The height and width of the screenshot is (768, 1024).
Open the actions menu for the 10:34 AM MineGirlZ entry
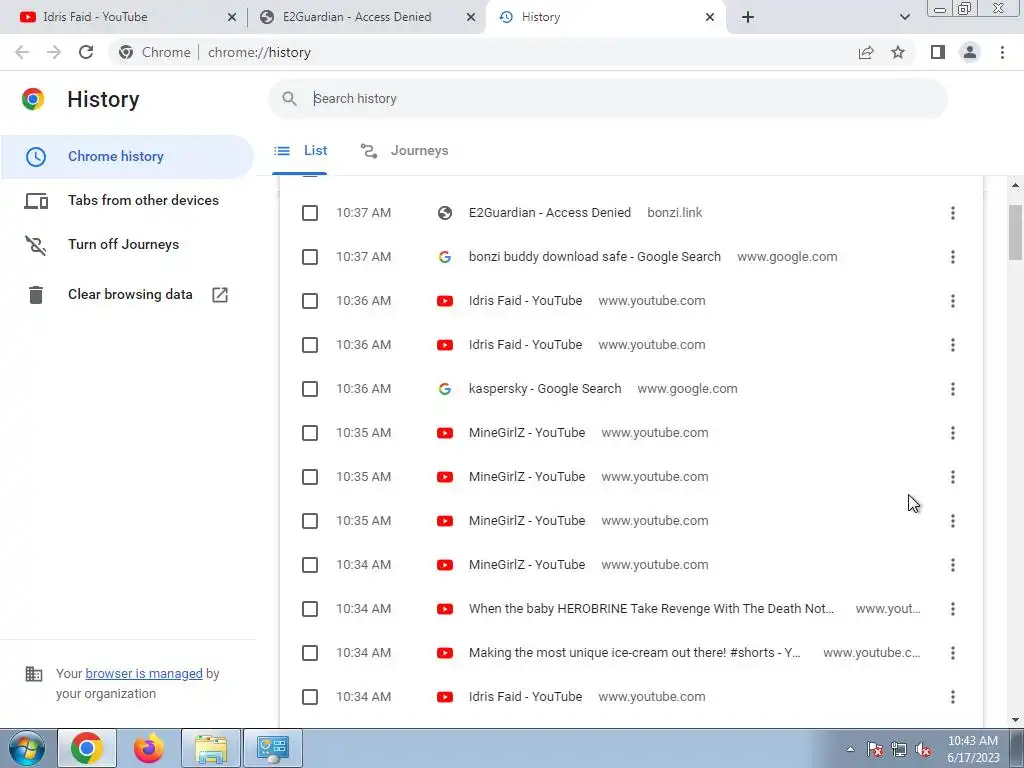pyautogui.click(x=953, y=565)
